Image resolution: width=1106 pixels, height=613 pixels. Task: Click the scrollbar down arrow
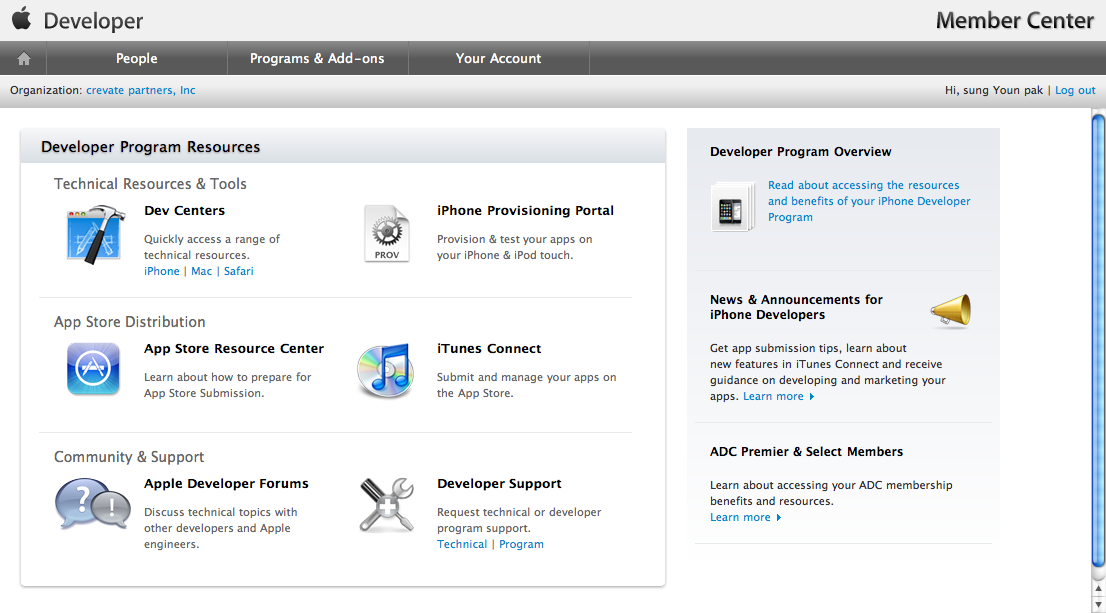click(1098, 605)
